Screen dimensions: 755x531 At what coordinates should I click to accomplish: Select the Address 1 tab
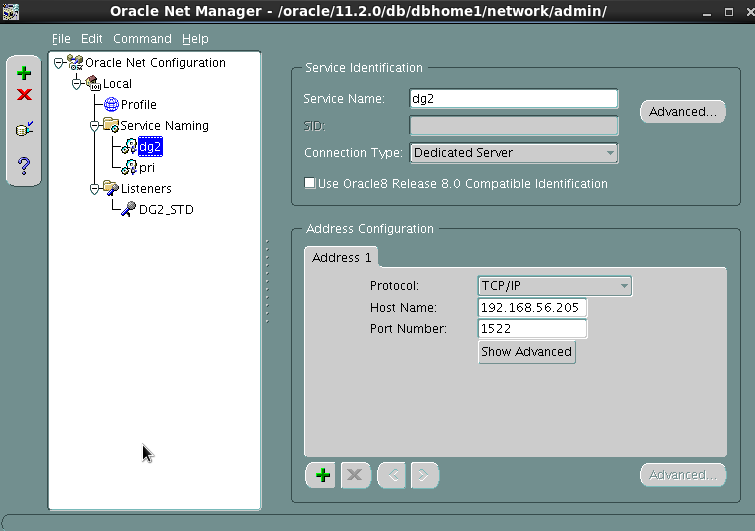tap(341, 258)
